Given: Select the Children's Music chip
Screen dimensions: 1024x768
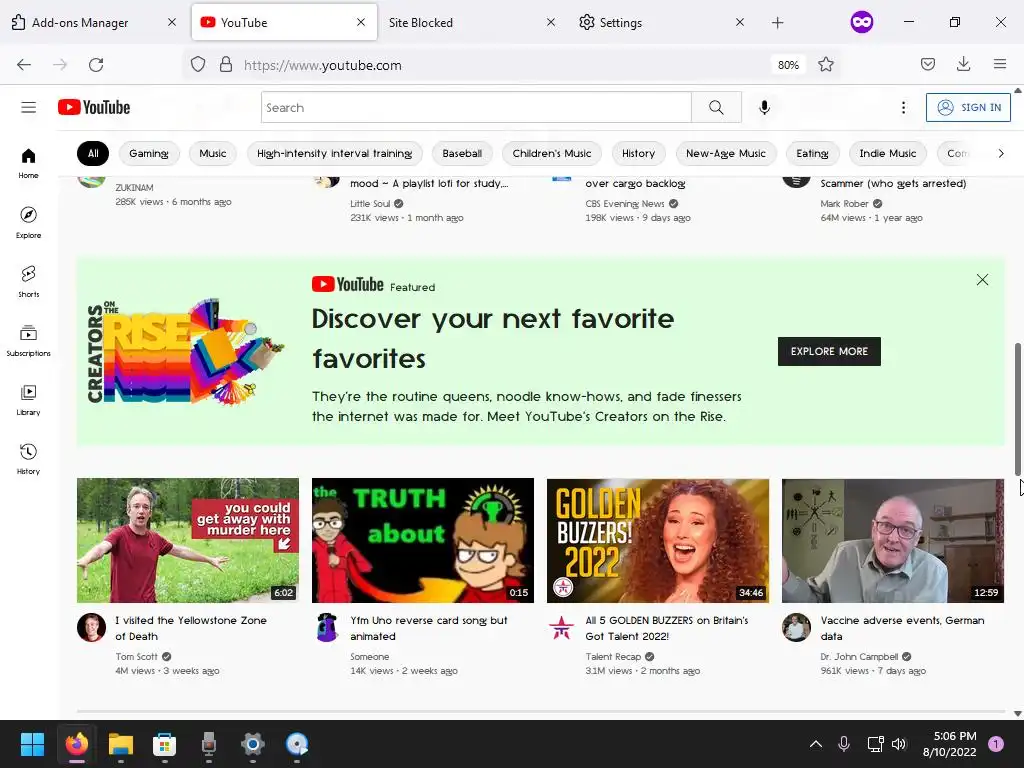Looking at the screenshot, I should [551, 153].
